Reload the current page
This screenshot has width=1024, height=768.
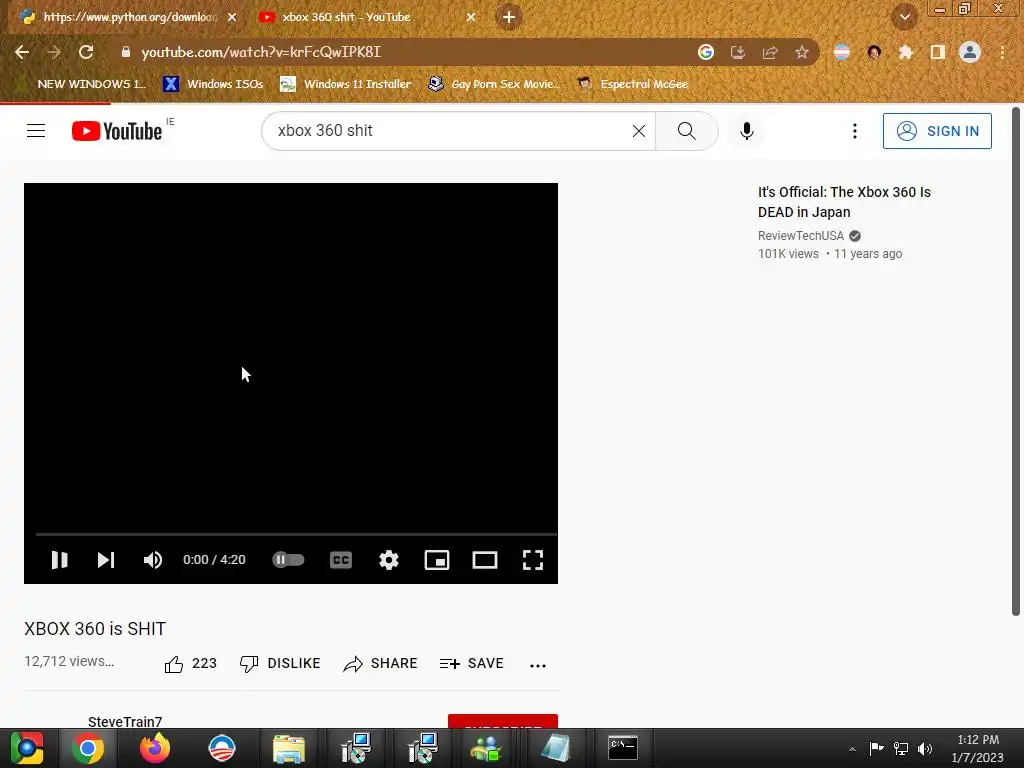click(x=86, y=52)
